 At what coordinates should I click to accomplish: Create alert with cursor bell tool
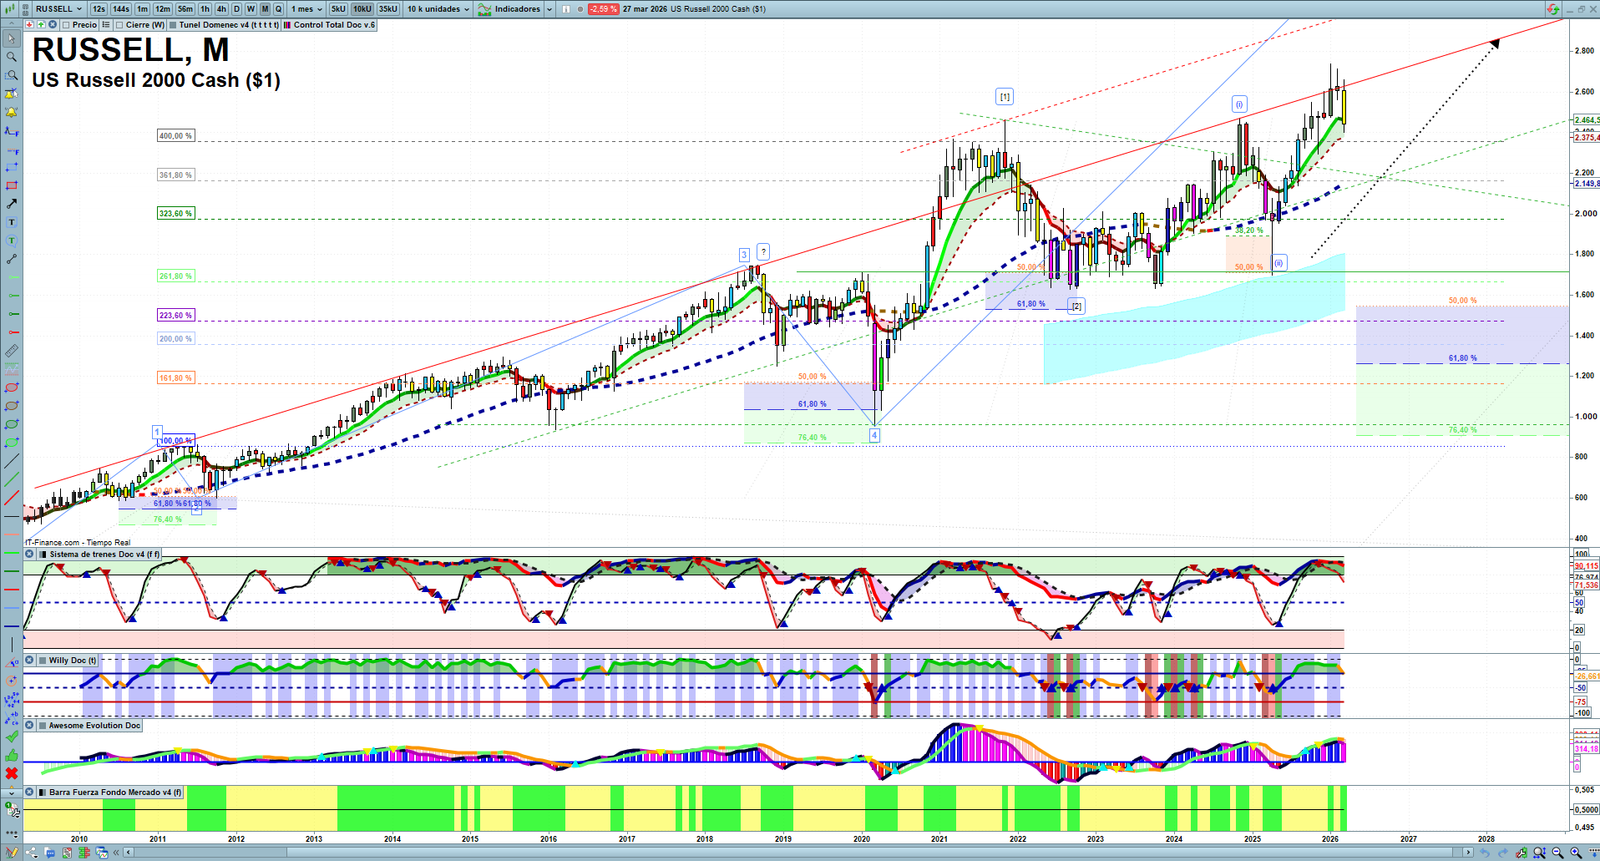[x=11, y=94]
